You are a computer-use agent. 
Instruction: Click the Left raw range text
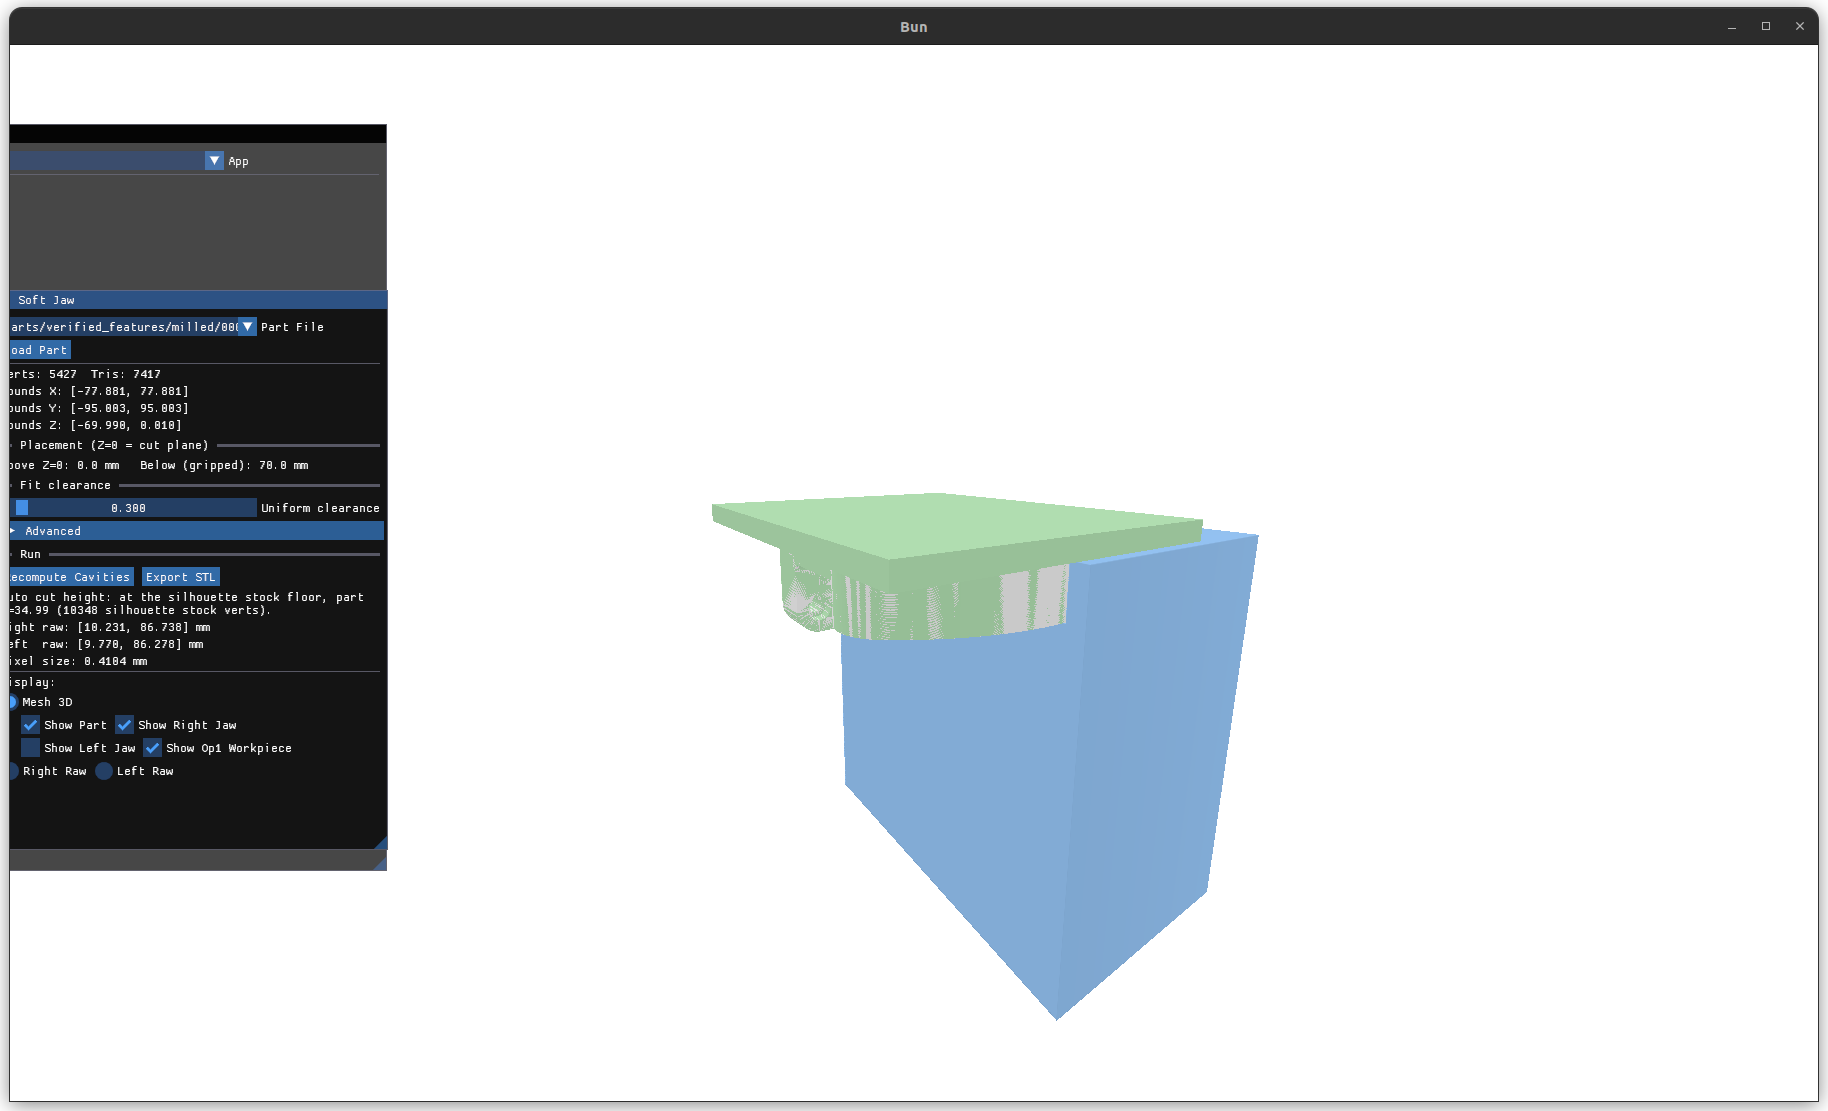click(107, 644)
